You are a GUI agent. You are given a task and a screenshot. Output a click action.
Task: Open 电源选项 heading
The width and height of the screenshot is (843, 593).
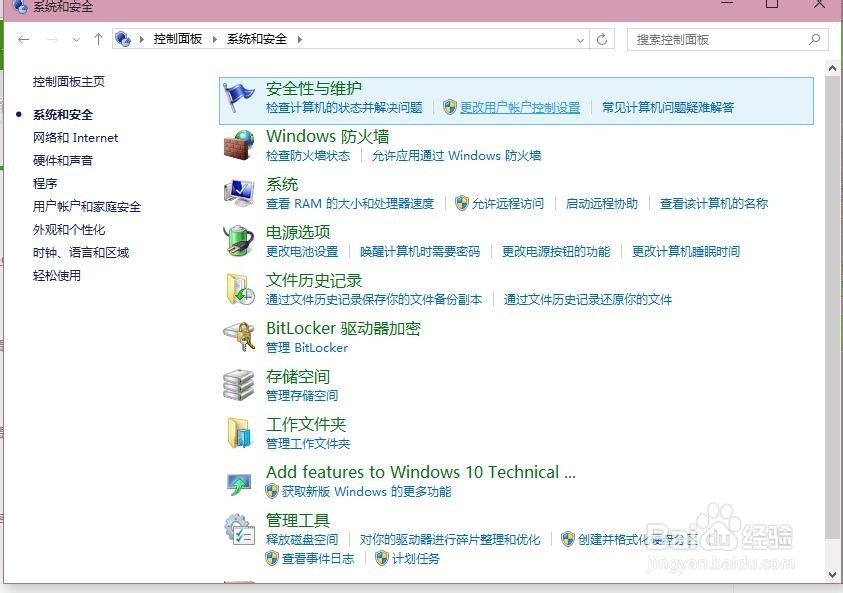[298, 232]
